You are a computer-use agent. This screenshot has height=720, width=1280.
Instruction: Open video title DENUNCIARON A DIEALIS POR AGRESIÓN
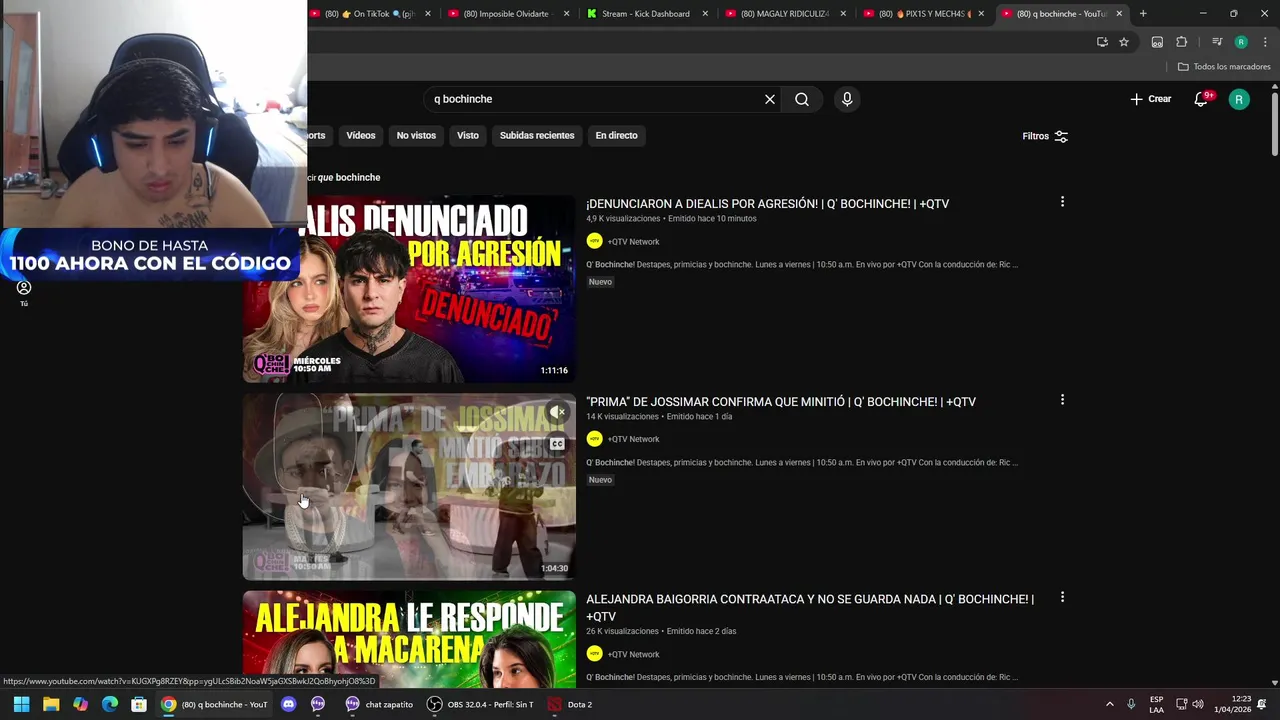coord(767,204)
